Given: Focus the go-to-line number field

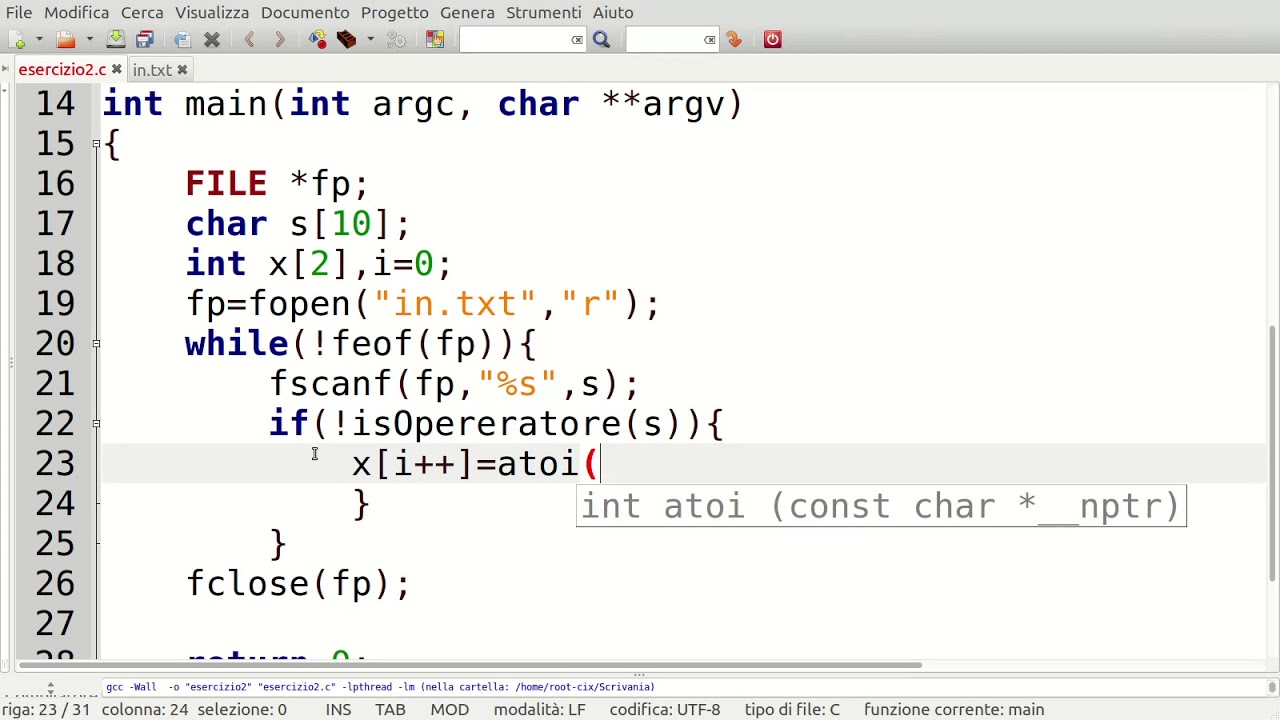Looking at the screenshot, I should click(x=664, y=40).
